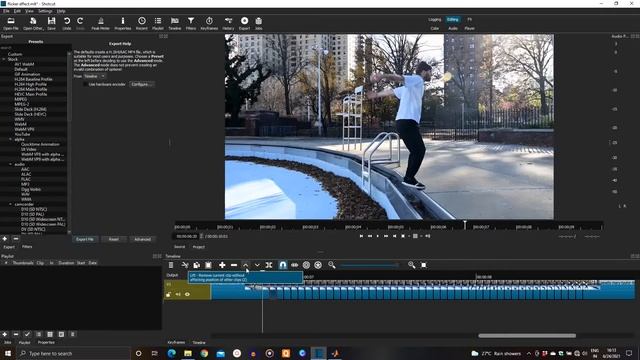Open Filters from the main toolbar
Screen dimensions: 640x360
click(x=191, y=23)
